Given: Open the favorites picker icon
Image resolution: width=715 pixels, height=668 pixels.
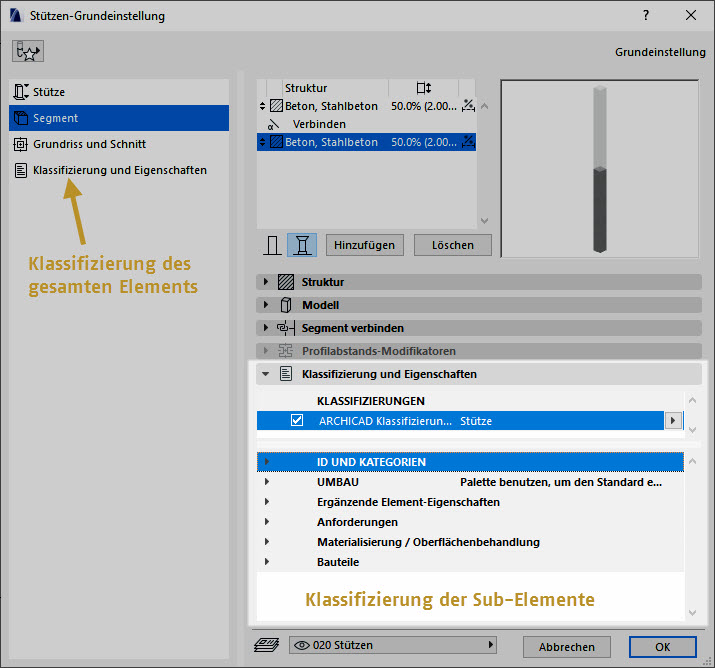Looking at the screenshot, I should click(28, 51).
